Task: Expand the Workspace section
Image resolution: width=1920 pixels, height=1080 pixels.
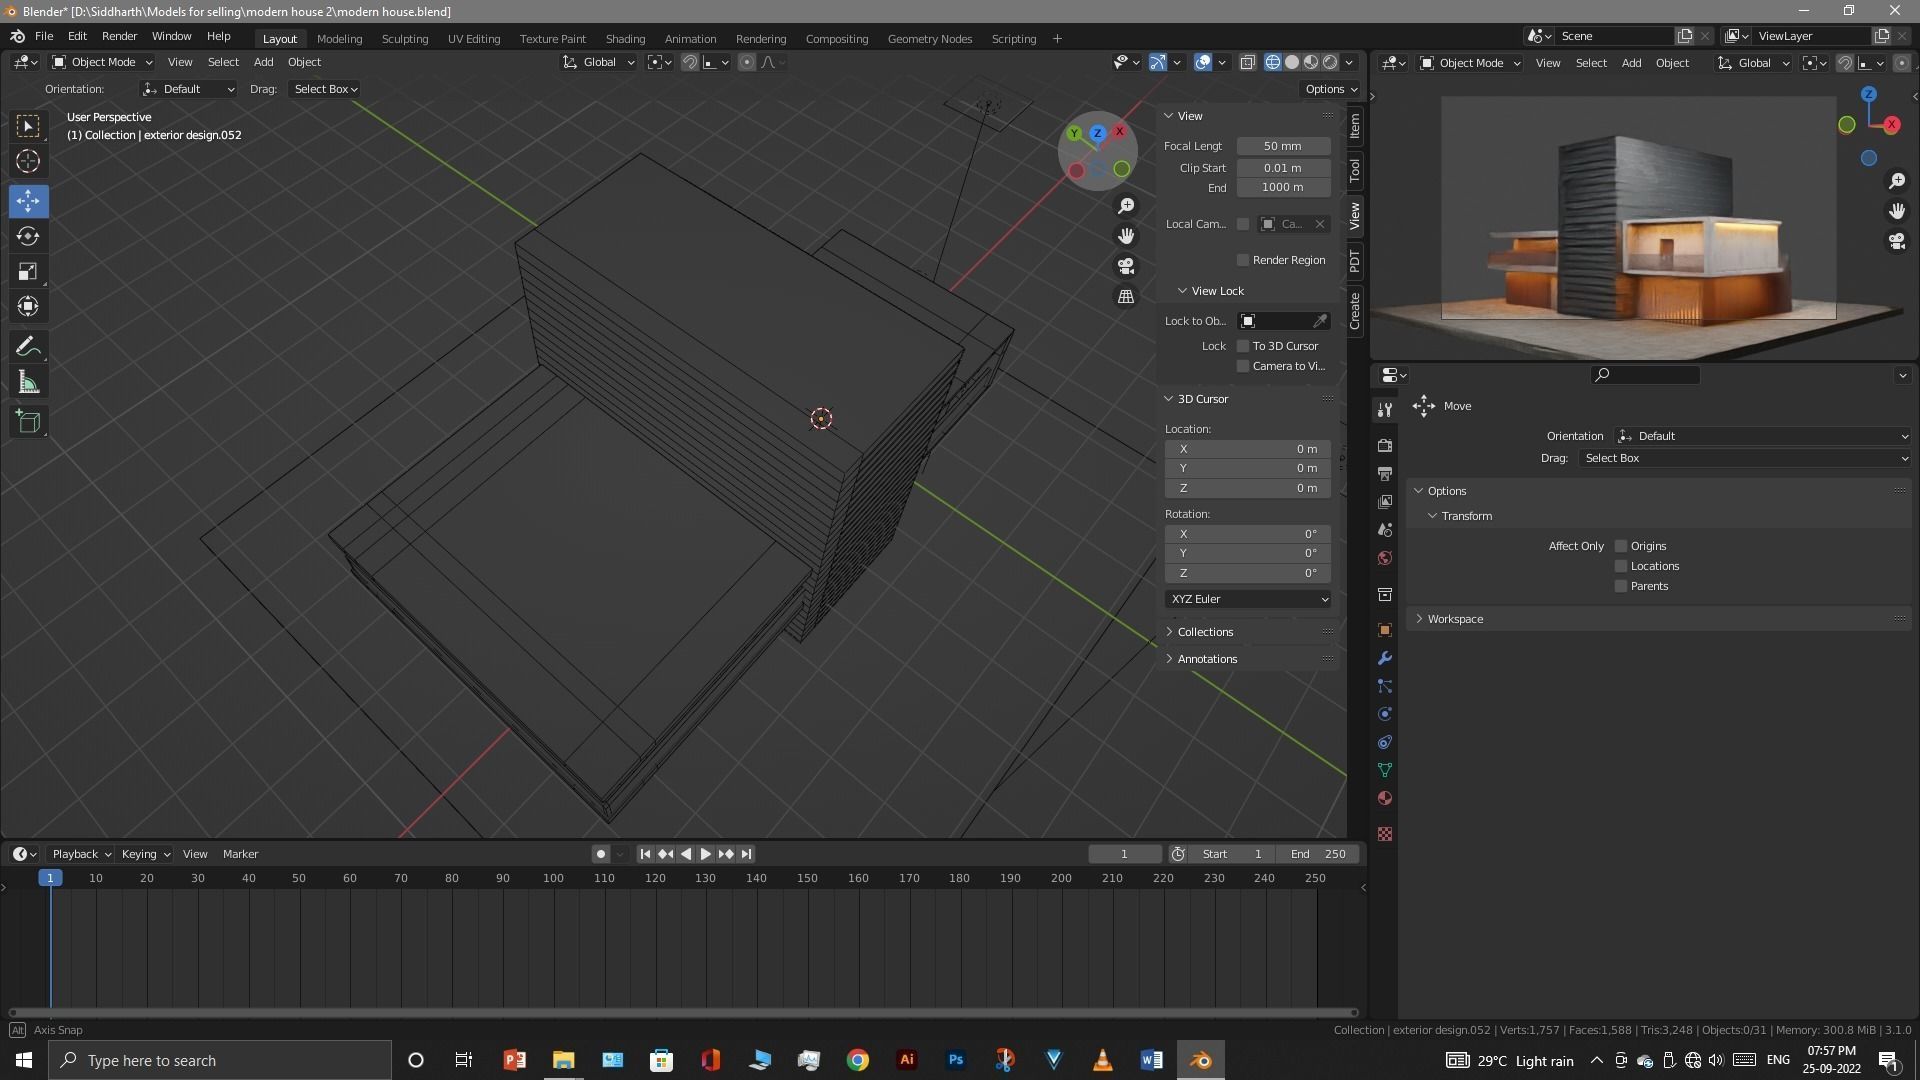Action: click(x=1455, y=619)
